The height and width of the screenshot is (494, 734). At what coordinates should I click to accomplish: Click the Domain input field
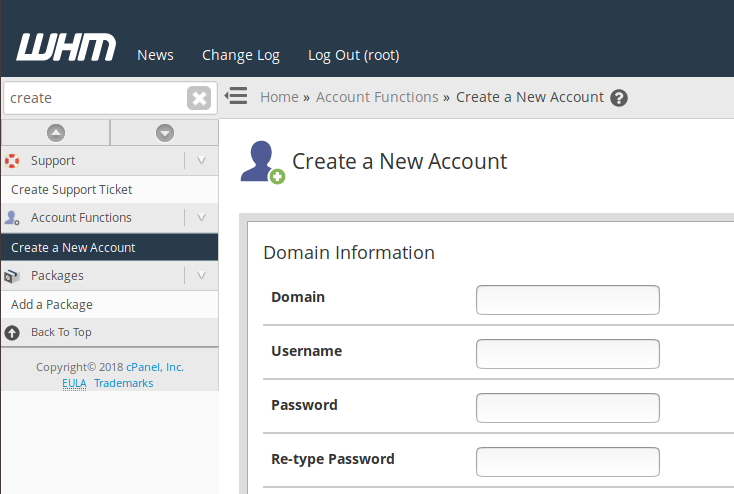(x=567, y=300)
